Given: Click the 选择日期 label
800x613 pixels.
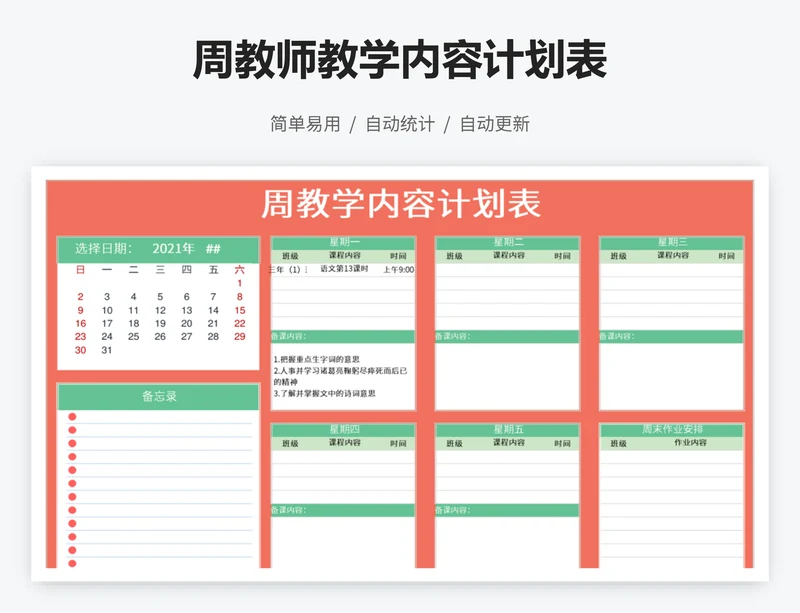Looking at the screenshot, I should tap(104, 249).
